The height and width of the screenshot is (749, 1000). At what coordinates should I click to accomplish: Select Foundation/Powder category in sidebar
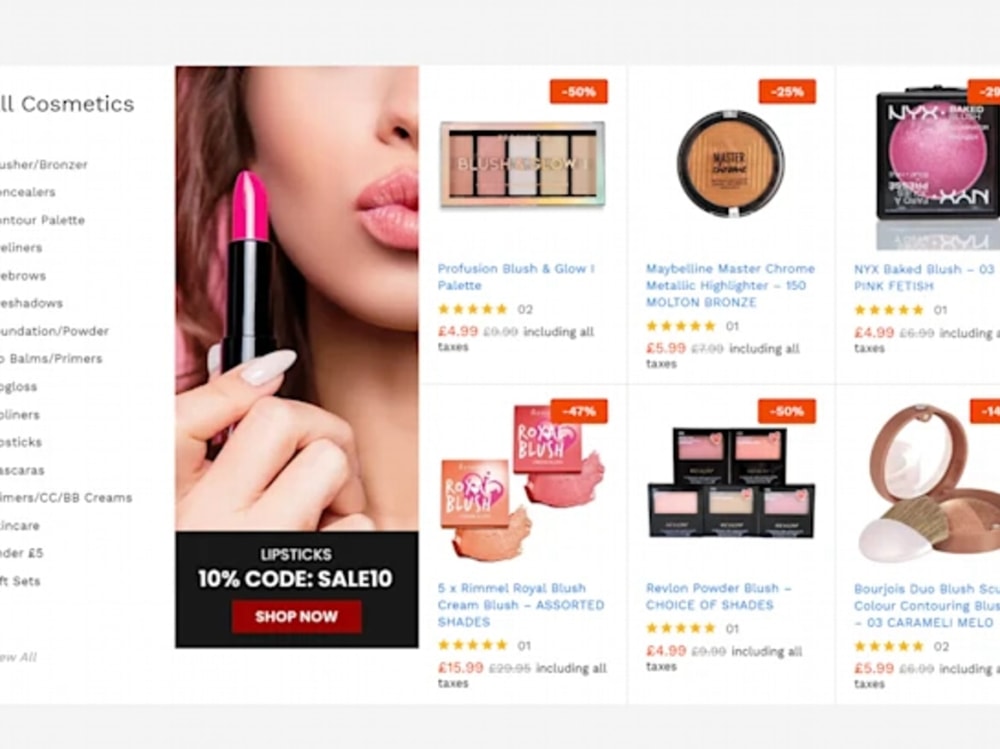click(x=54, y=331)
